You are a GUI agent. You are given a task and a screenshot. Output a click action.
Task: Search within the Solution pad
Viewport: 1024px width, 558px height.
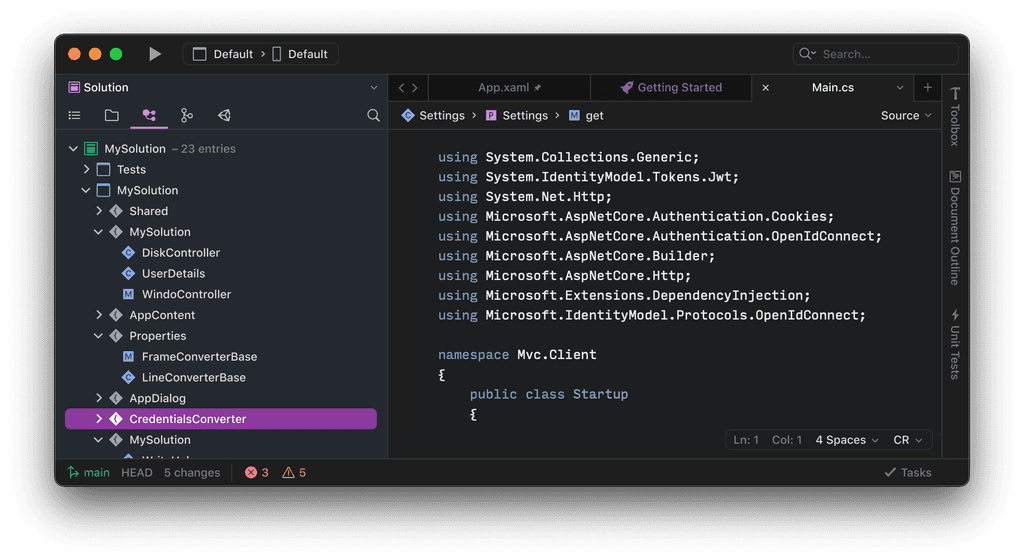(x=373, y=116)
